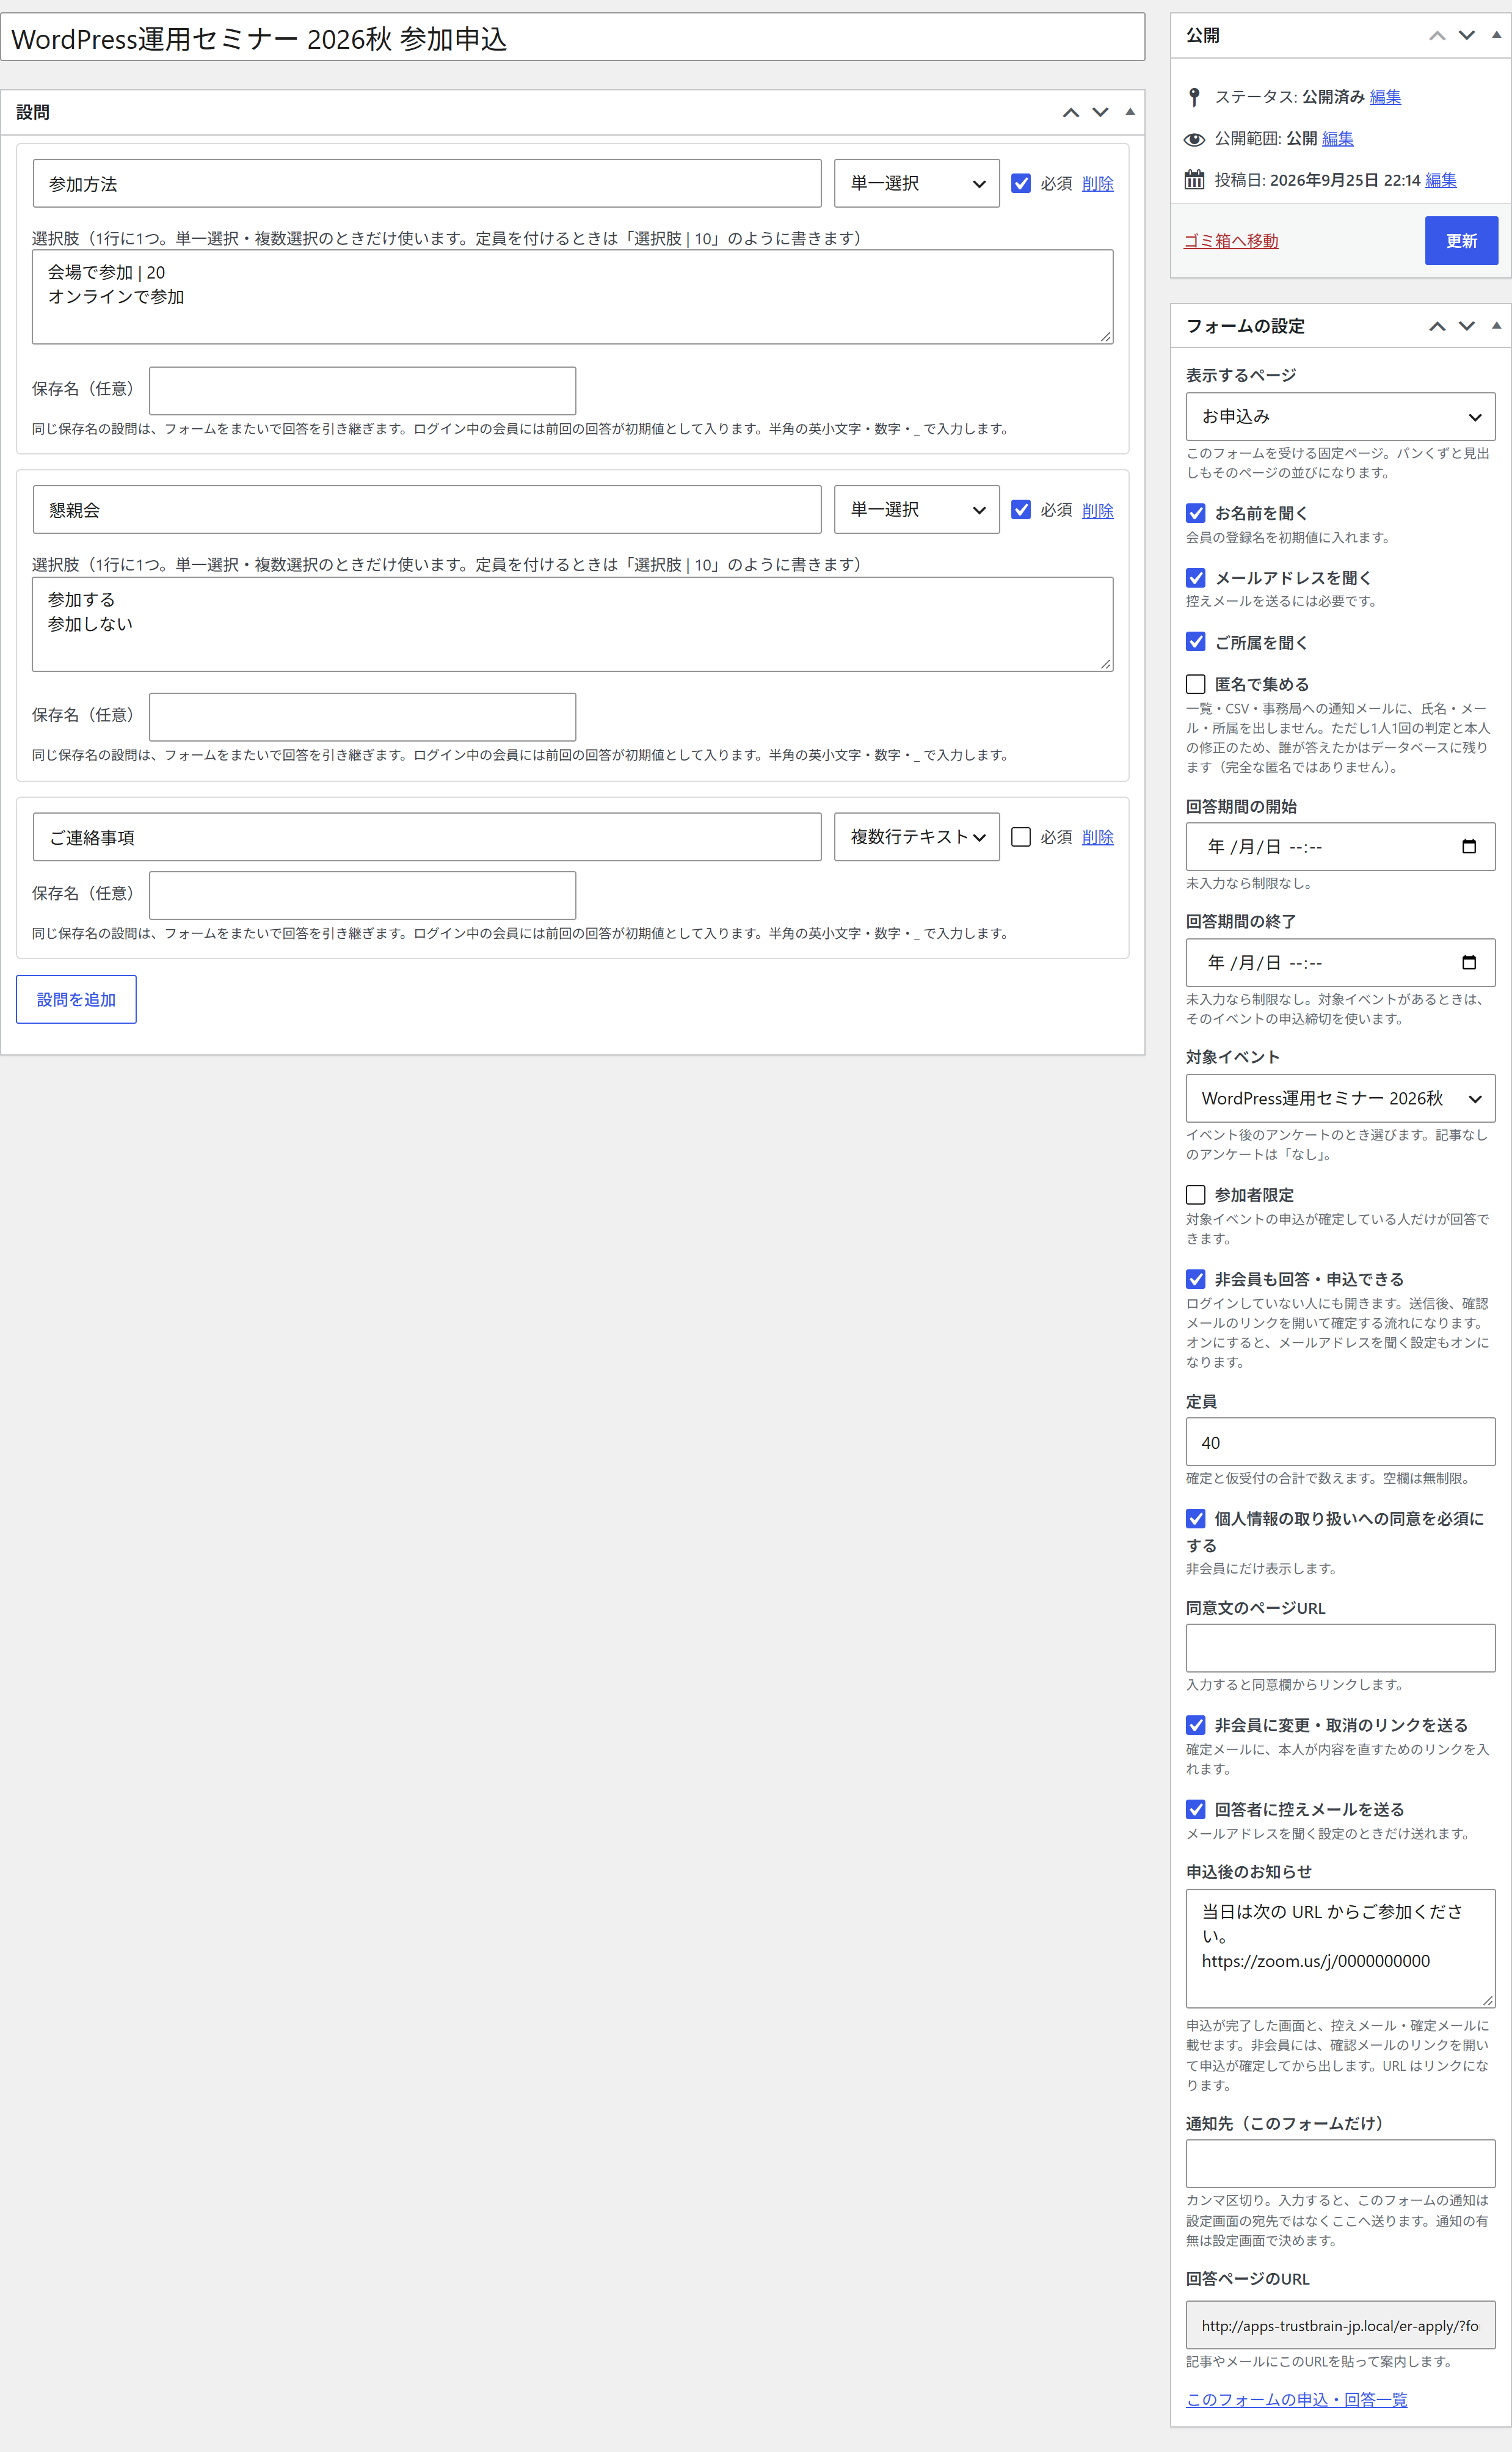
Task: Open このフォームの申込・回答一覧 link
Action: pyautogui.click(x=1296, y=2400)
